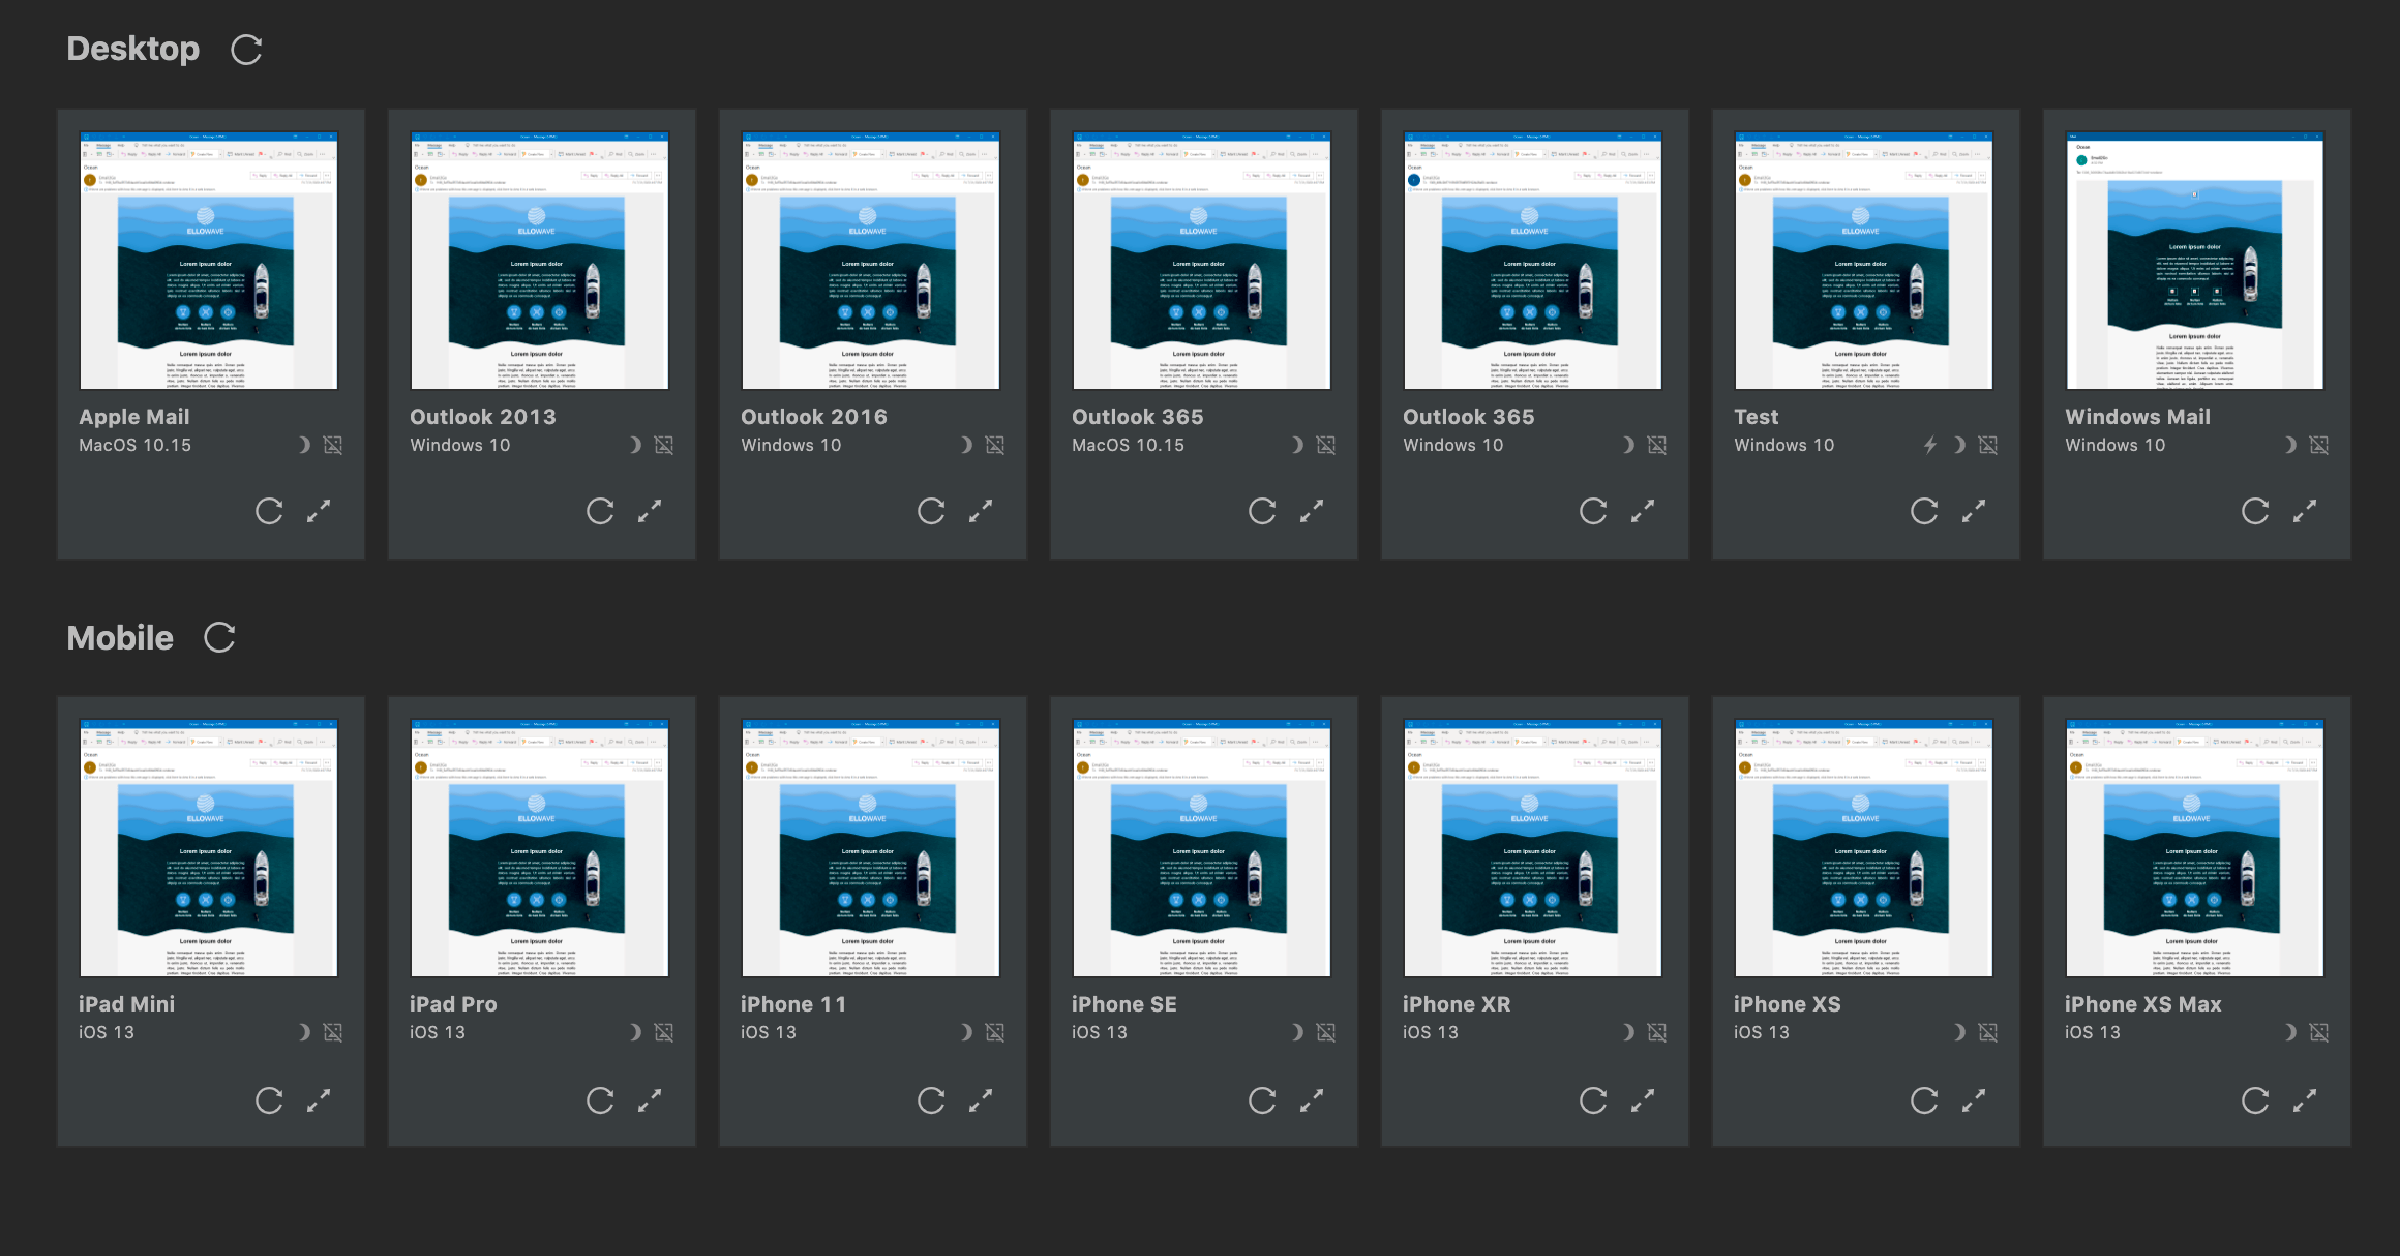This screenshot has height=1256, width=2400.
Task: Click the lightning bolt icon on Test card
Action: point(1930,444)
